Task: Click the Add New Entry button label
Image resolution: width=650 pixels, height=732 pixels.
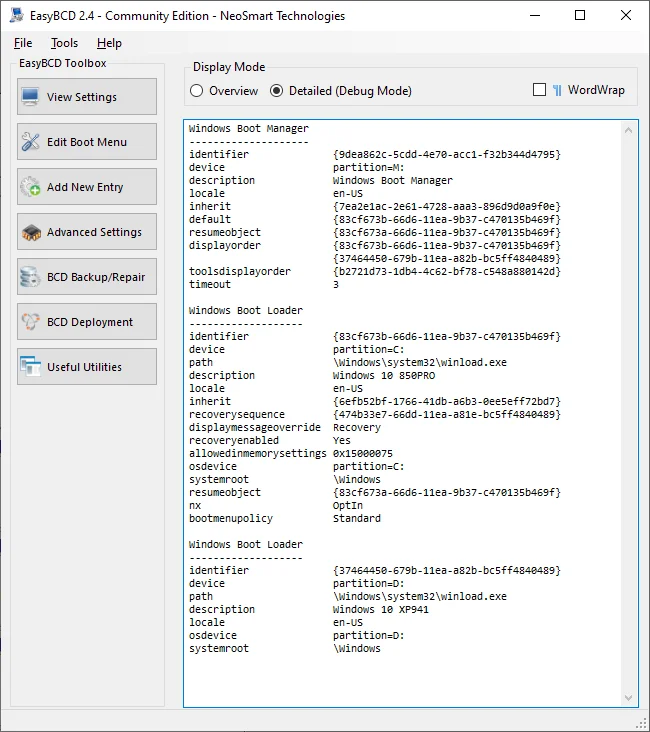Action: [x=85, y=187]
